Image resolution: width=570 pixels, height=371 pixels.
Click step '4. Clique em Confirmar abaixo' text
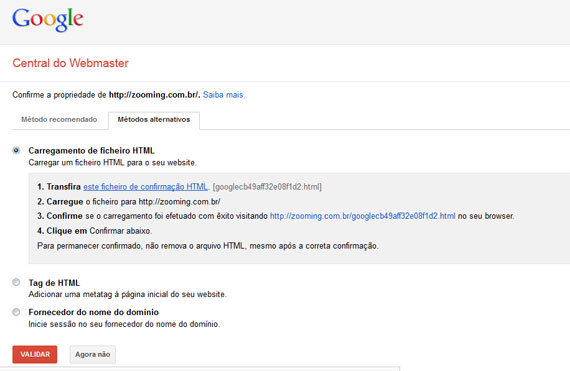95,231
